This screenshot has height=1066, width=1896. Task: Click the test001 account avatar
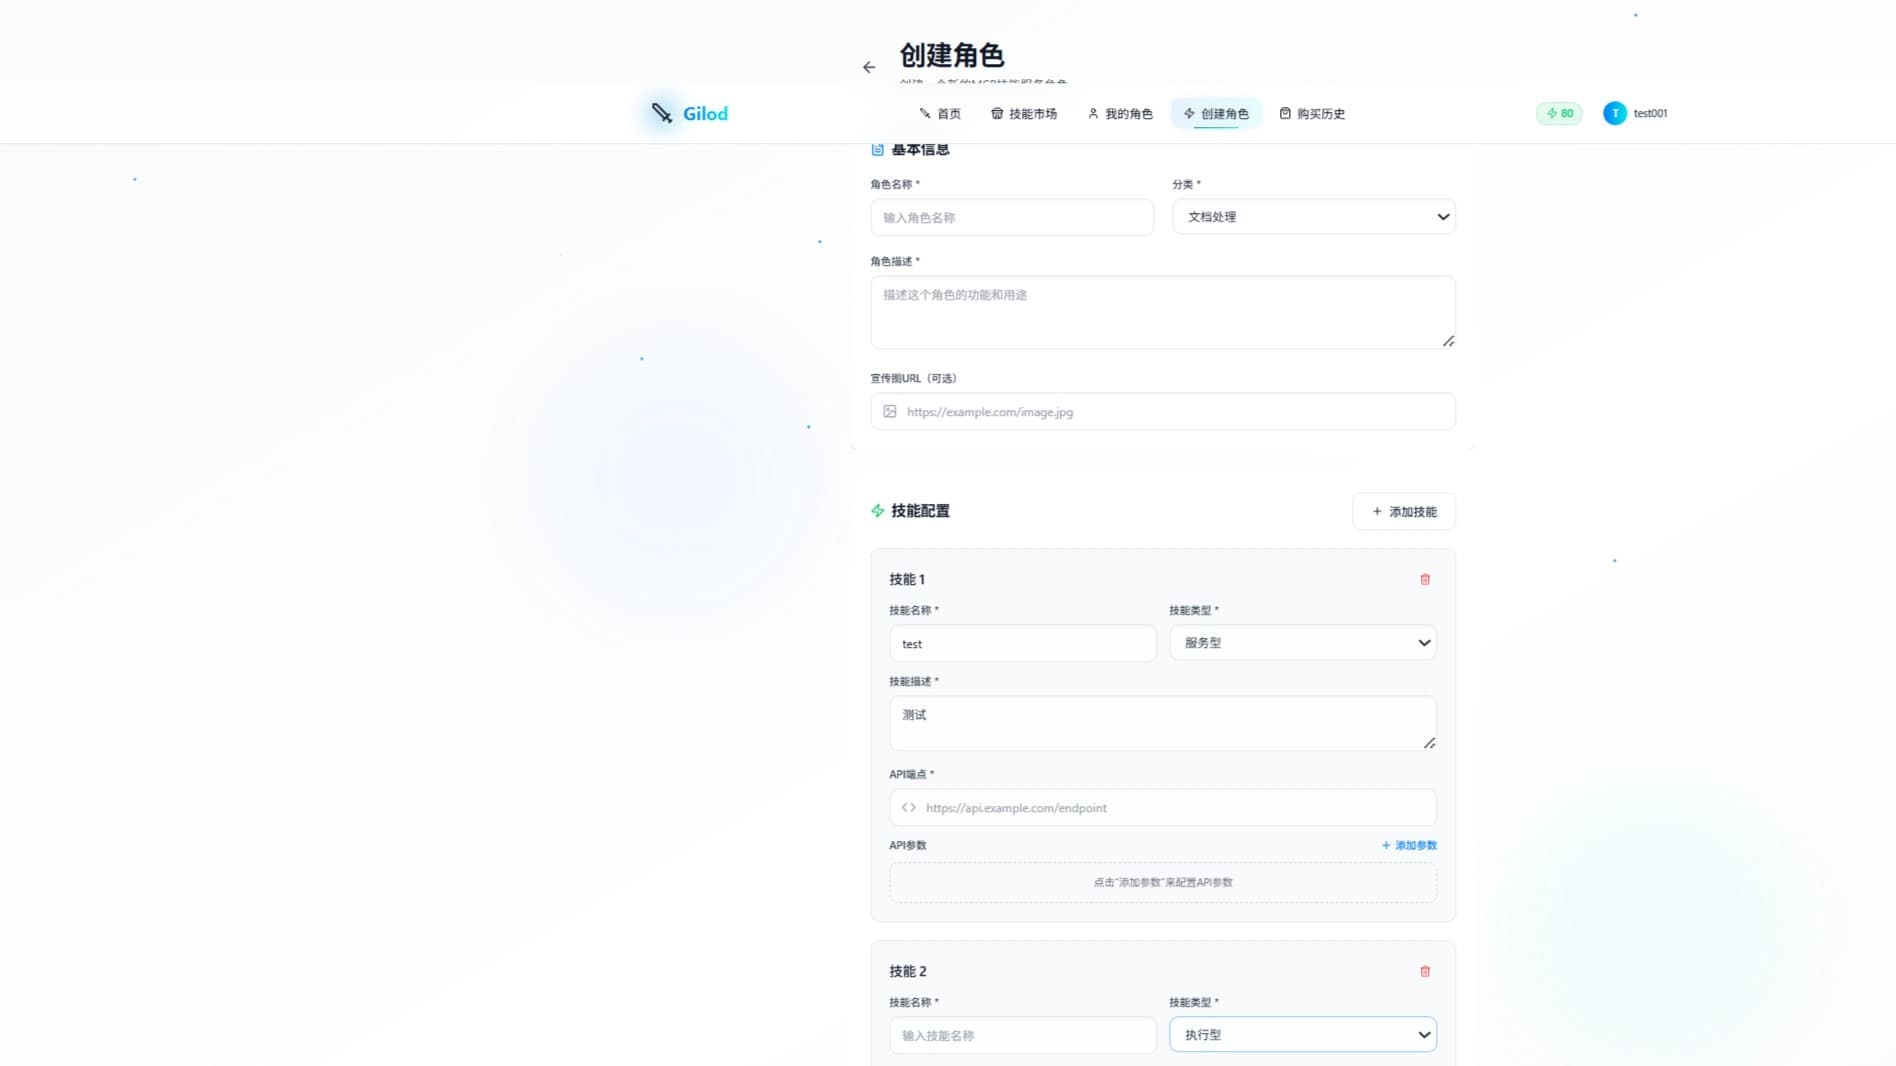[1614, 113]
